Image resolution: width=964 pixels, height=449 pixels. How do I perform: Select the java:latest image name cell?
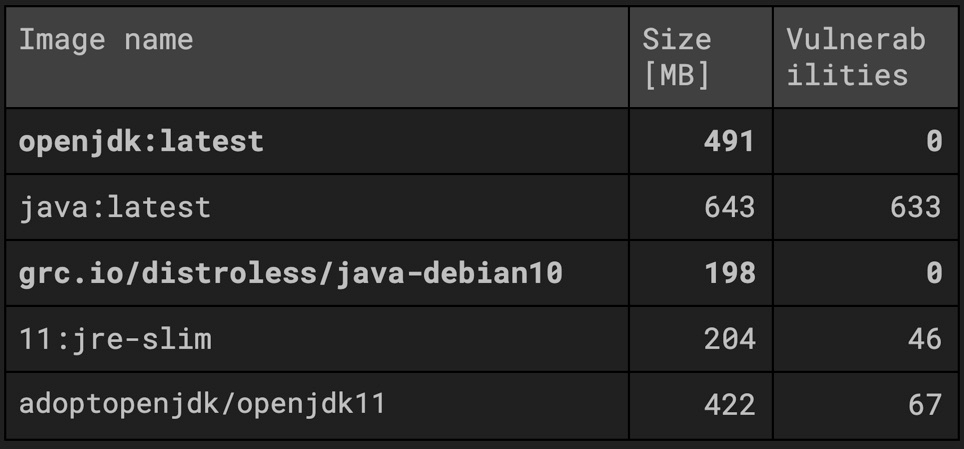115,207
